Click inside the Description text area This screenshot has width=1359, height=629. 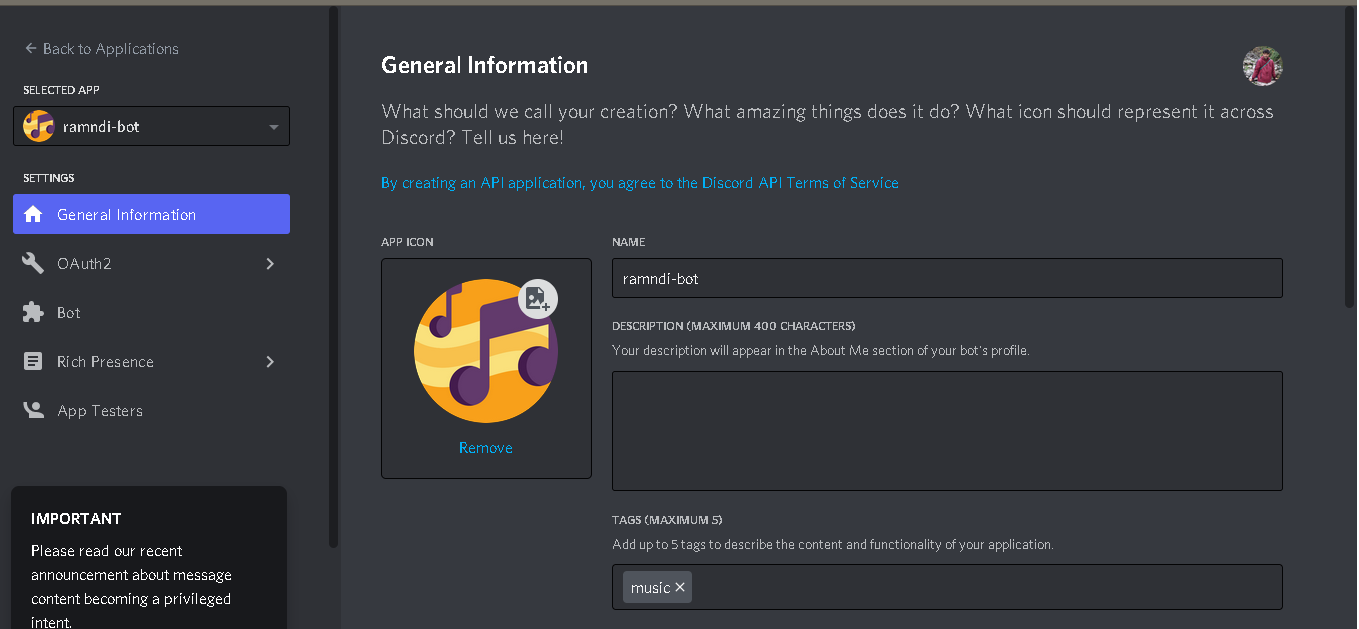(946, 430)
